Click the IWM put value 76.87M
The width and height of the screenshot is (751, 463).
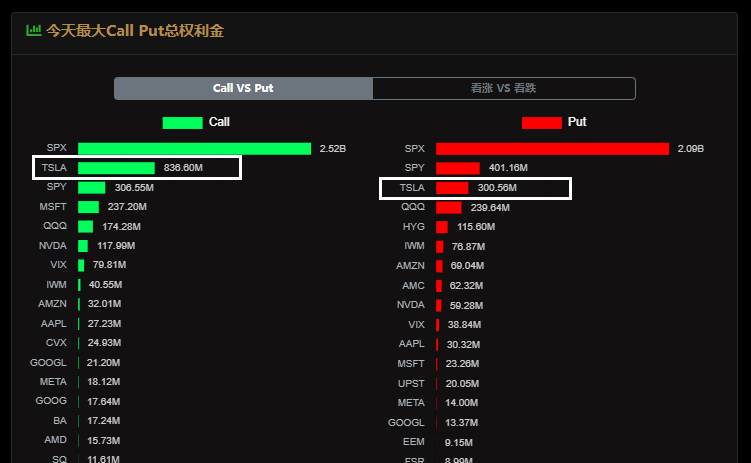tap(468, 247)
